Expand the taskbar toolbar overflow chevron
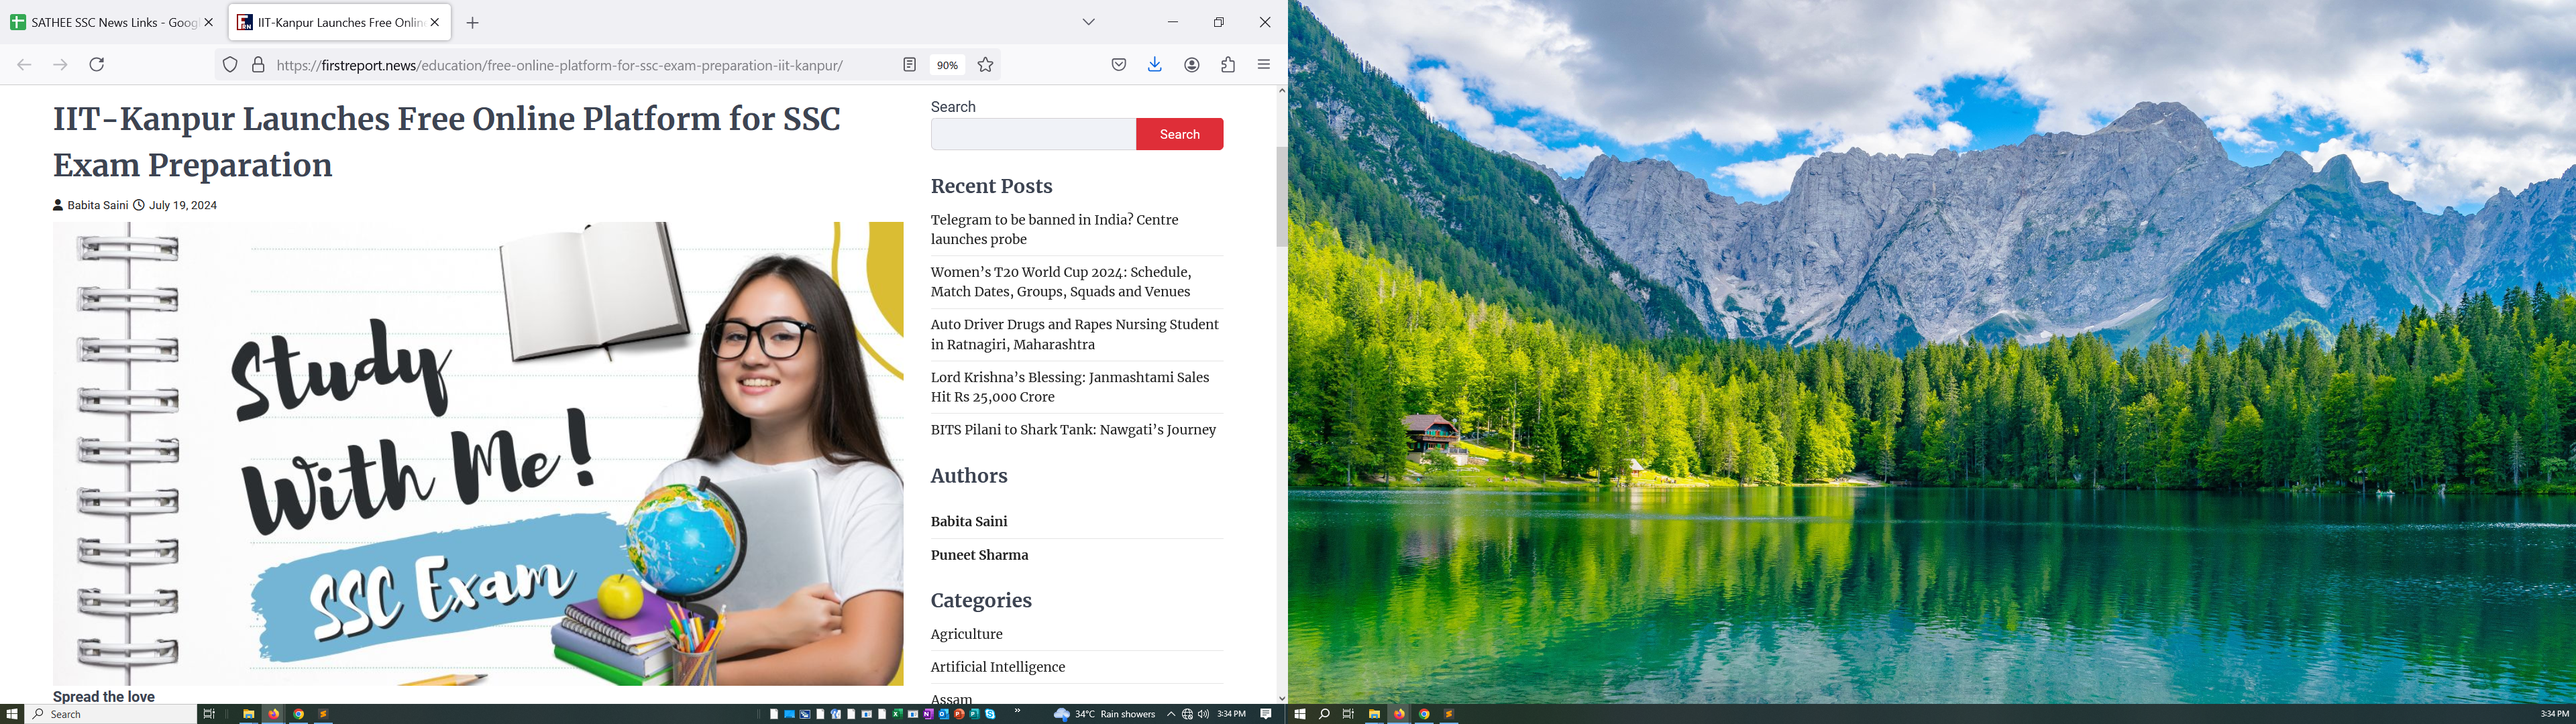This screenshot has width=2576, height=724. point(1018,711)
